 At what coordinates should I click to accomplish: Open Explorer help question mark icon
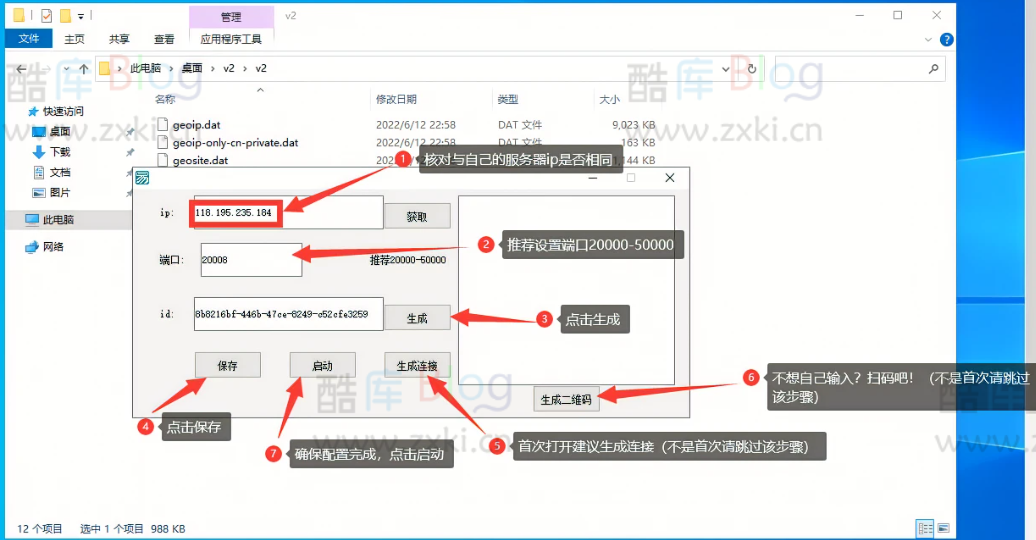[x=946, y=40]
